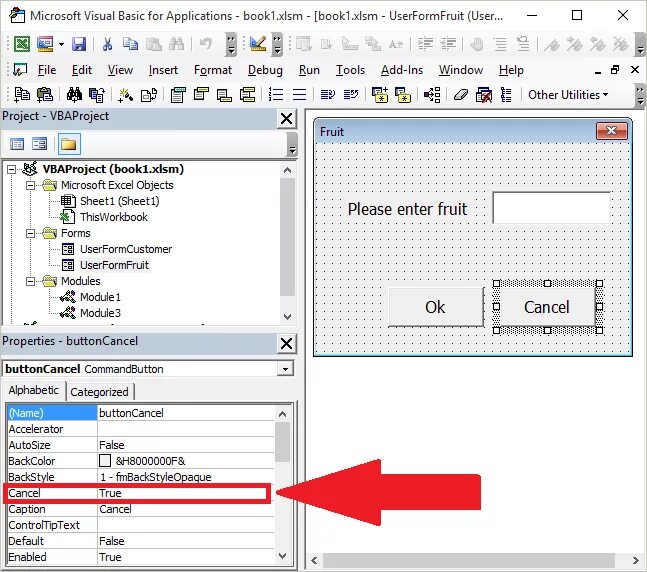This screenshot has width=647, height=572.
Task: Click the Find binoculars icon in the top toolbar
Action: [177, 44]
